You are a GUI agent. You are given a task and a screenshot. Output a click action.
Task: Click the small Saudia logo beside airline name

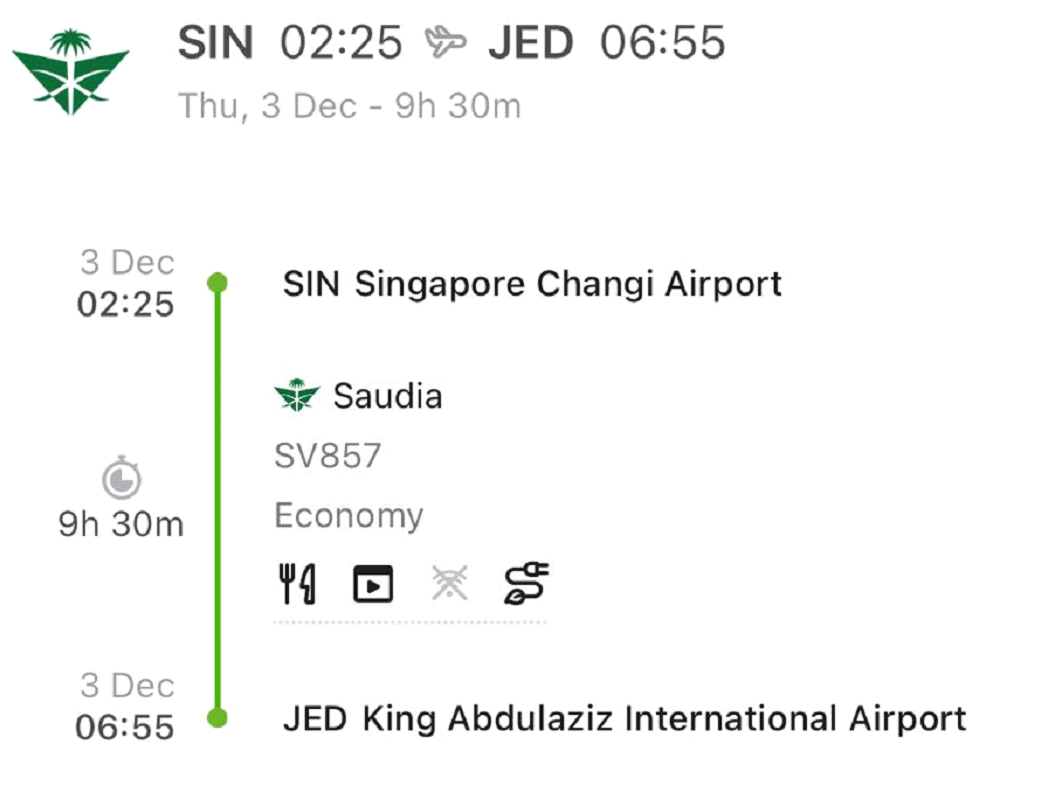(296, 396)
